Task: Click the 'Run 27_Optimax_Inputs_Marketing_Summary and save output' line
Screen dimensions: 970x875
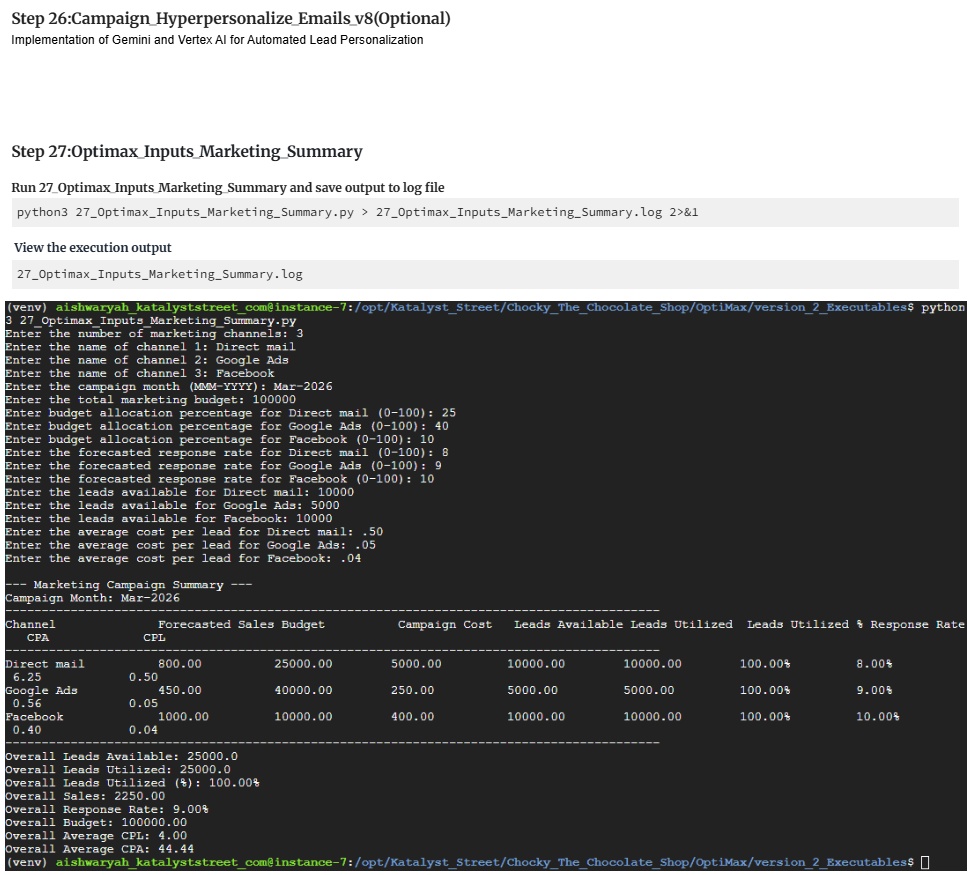Action: pyautogui.click(x=228, y=188)
